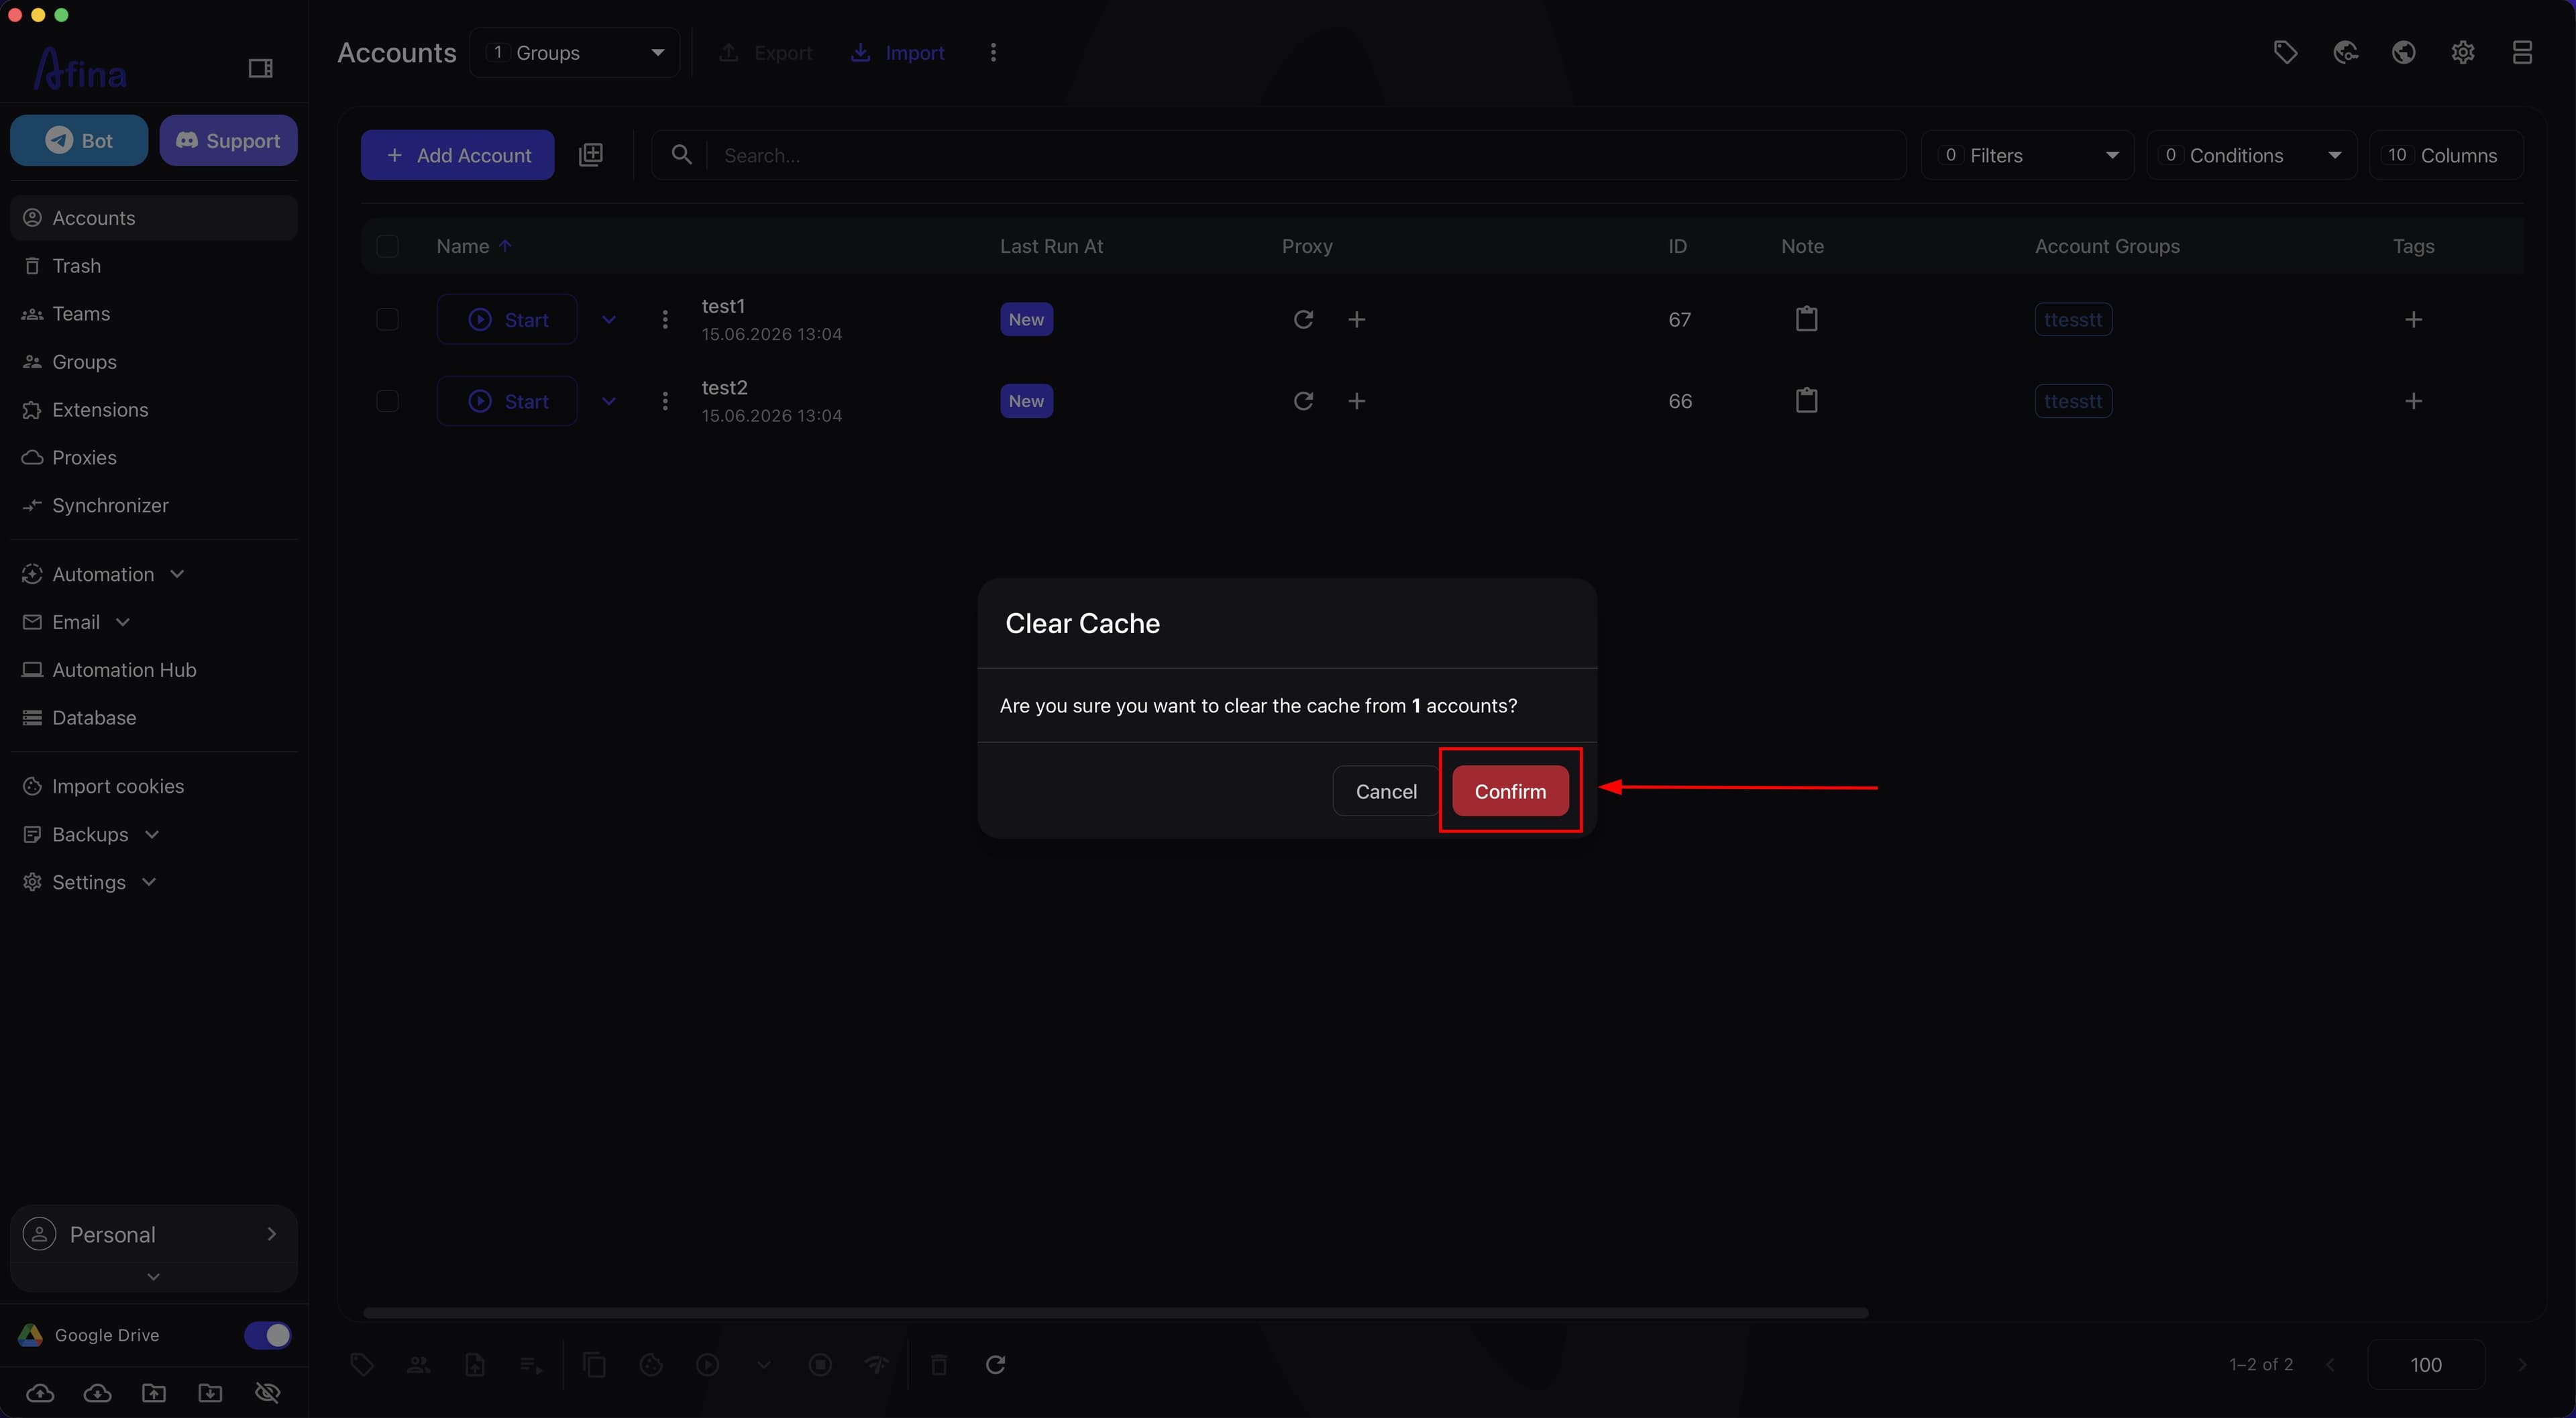Go to Teams in the sidebar
2576x1418 pixels.
[x=154, y=314]
